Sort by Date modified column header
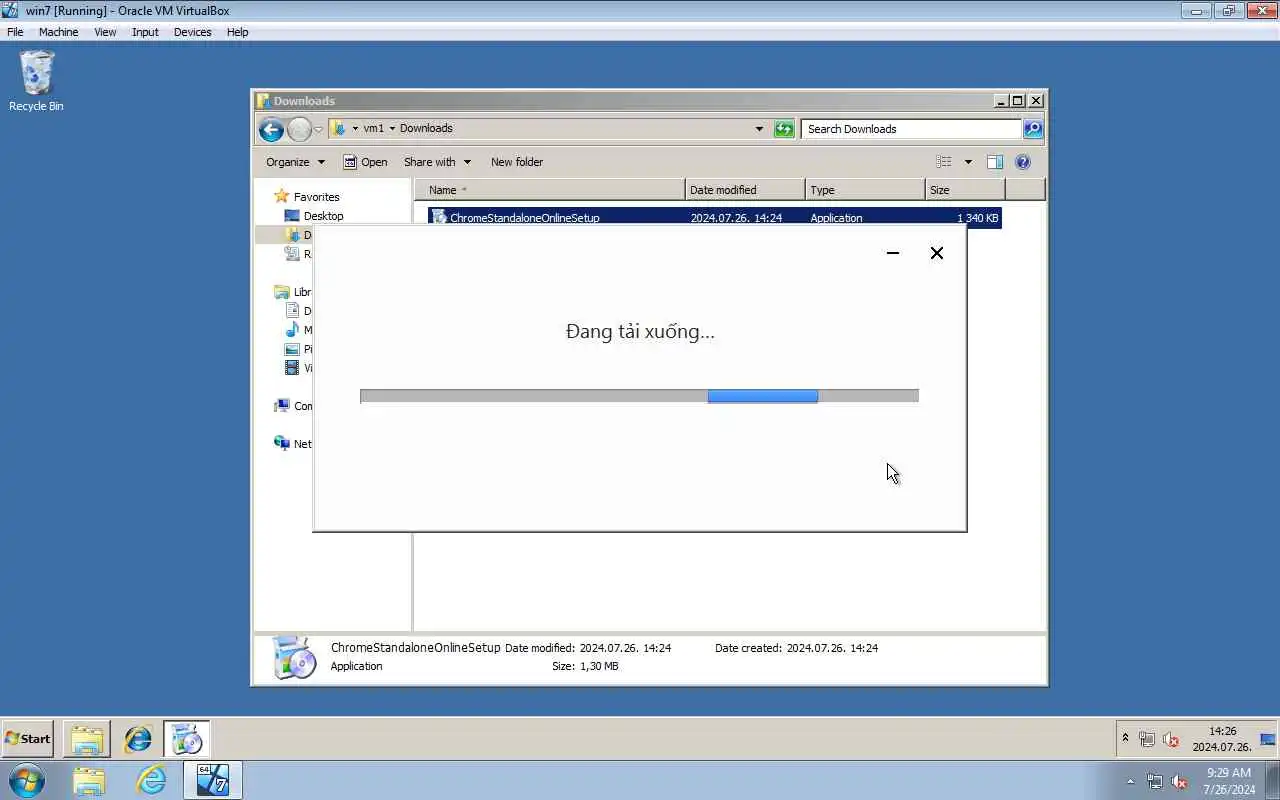1280x800 pixels. point(745,190)
